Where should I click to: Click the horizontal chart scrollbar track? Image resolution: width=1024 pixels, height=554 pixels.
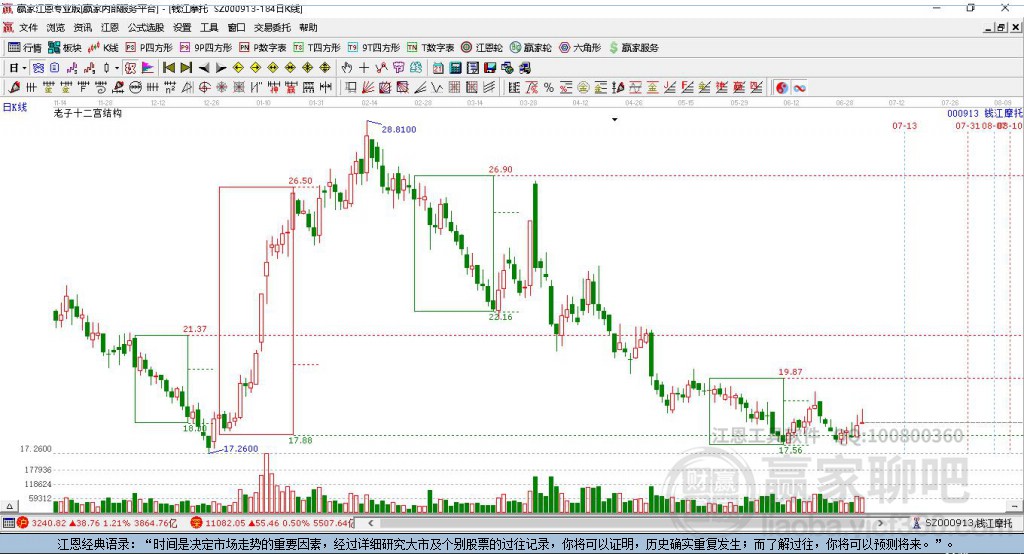tap(626, 523)
